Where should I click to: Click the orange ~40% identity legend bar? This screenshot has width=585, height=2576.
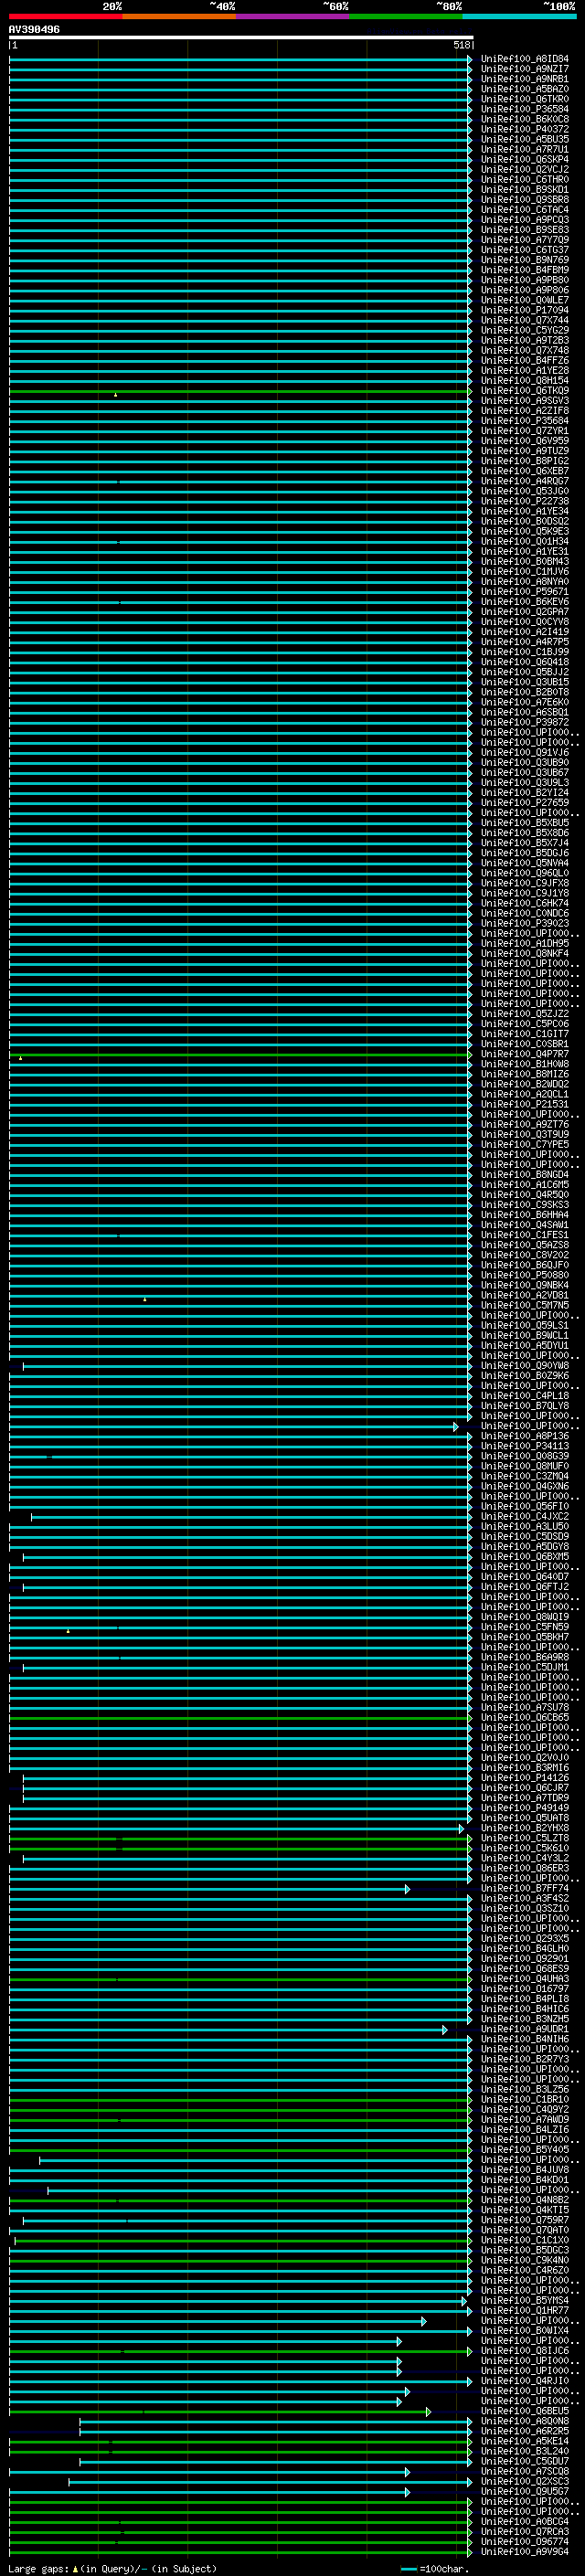(x=179, y=16)
